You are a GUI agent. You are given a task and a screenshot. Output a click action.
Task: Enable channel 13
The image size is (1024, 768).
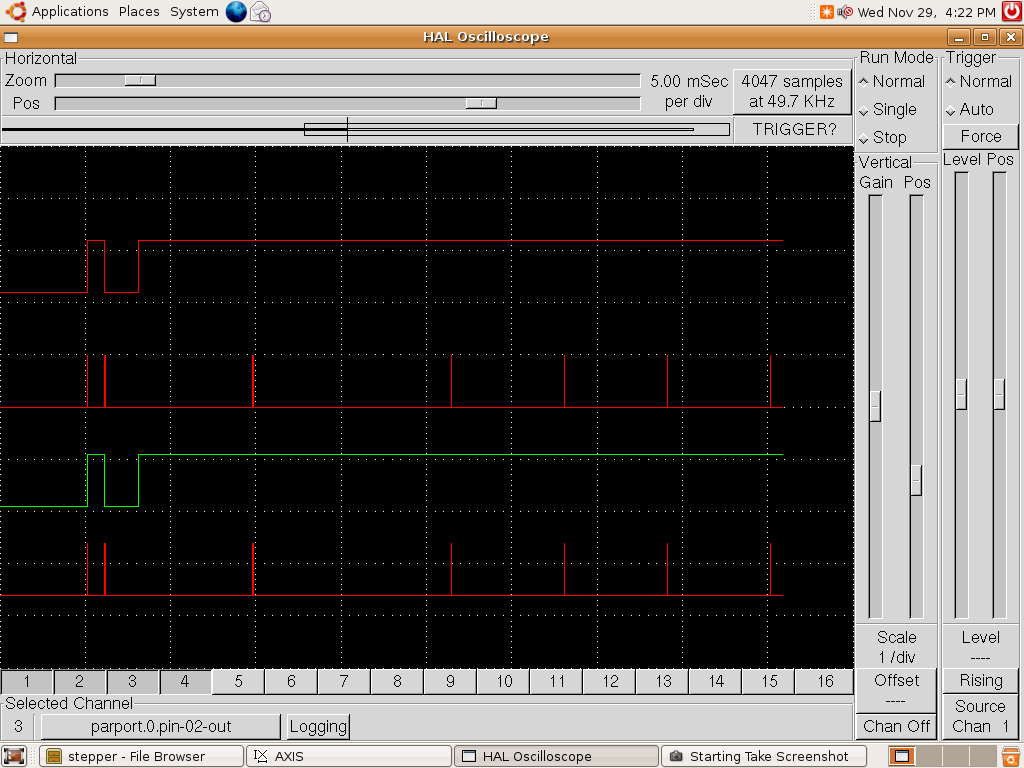click(x=663, y=682)
